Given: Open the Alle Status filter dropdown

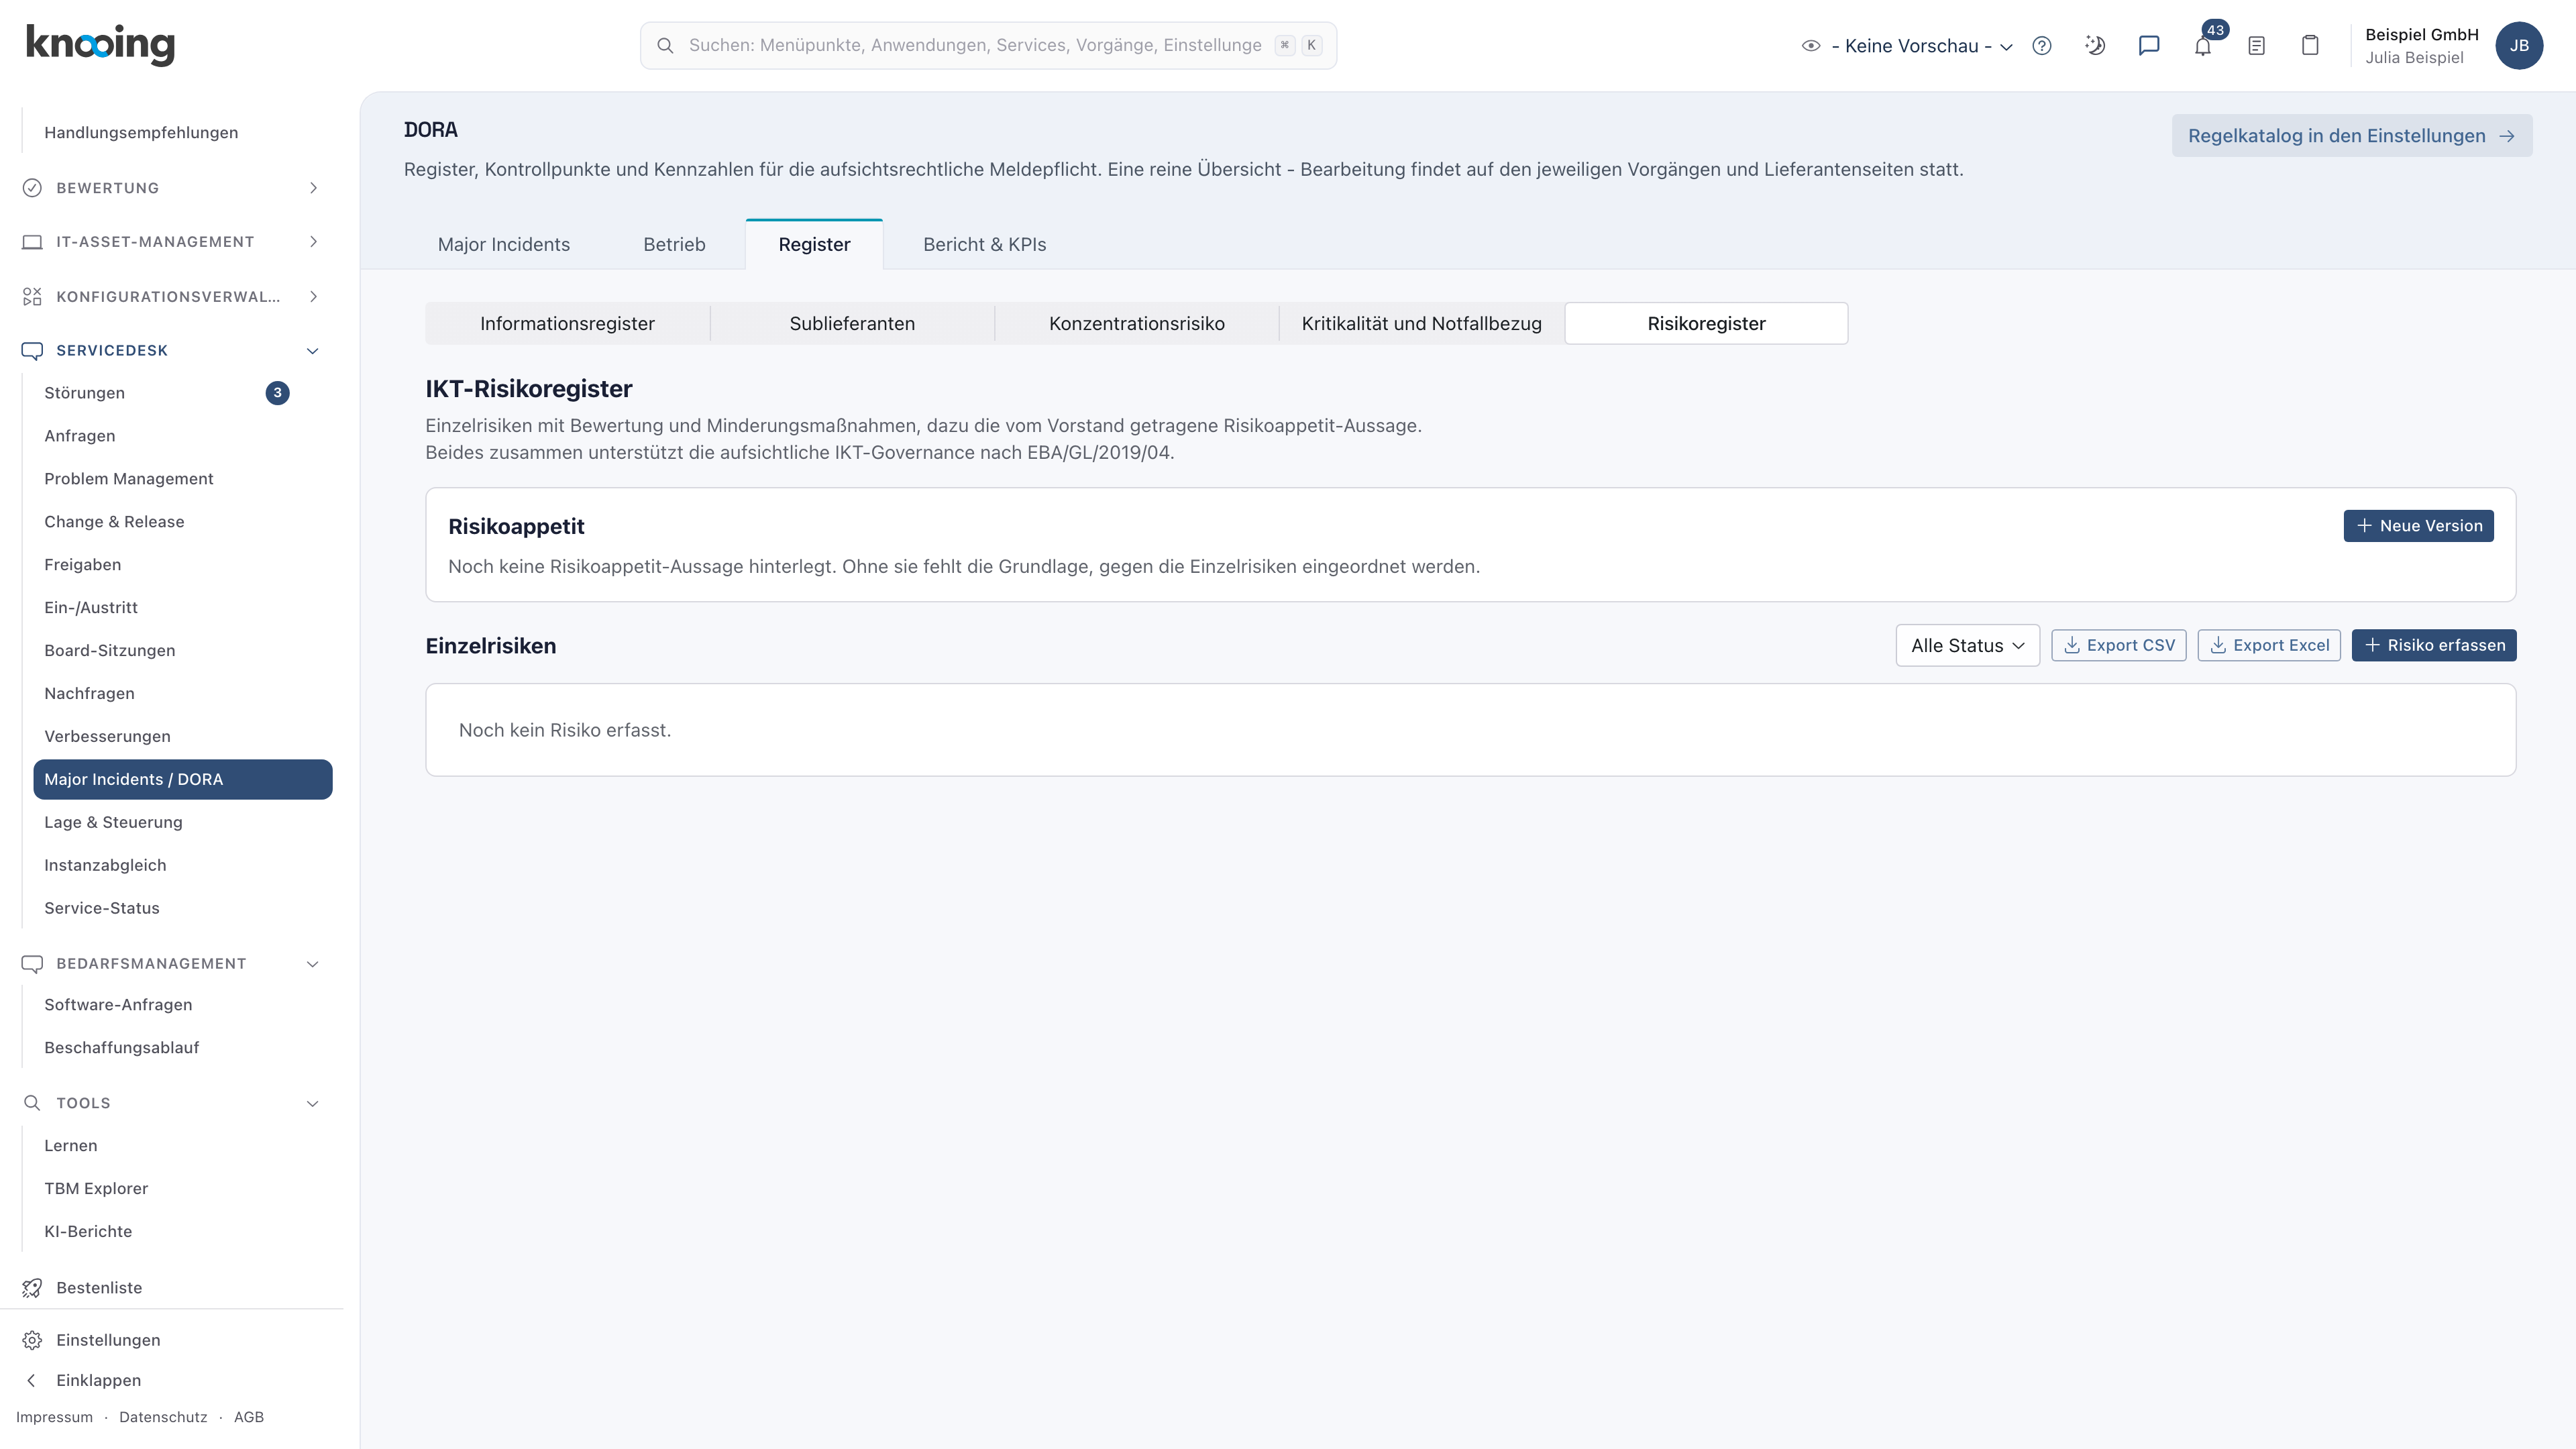Looking at the screenshot, I should (1967, 646).
